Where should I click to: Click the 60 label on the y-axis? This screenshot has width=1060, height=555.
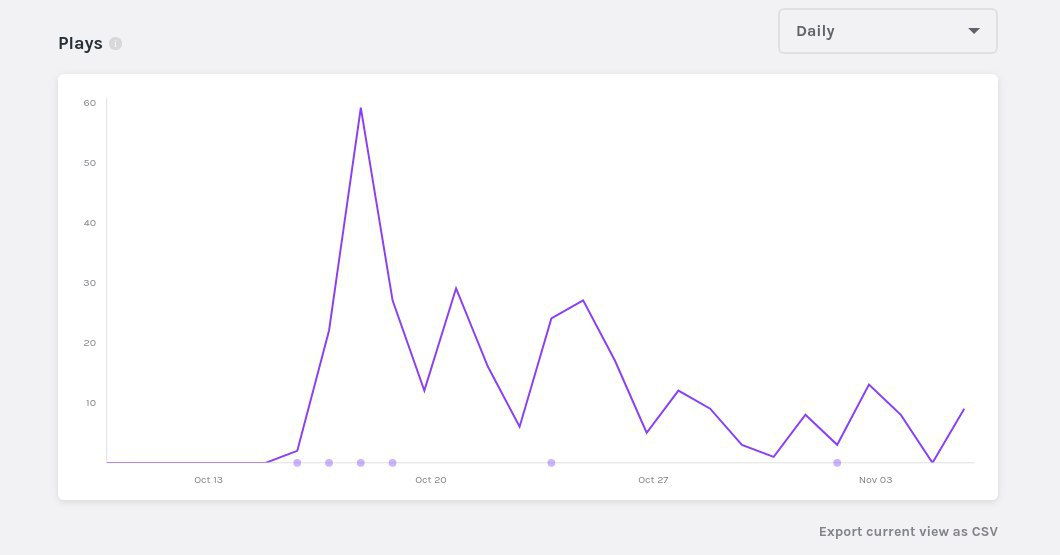90,103
